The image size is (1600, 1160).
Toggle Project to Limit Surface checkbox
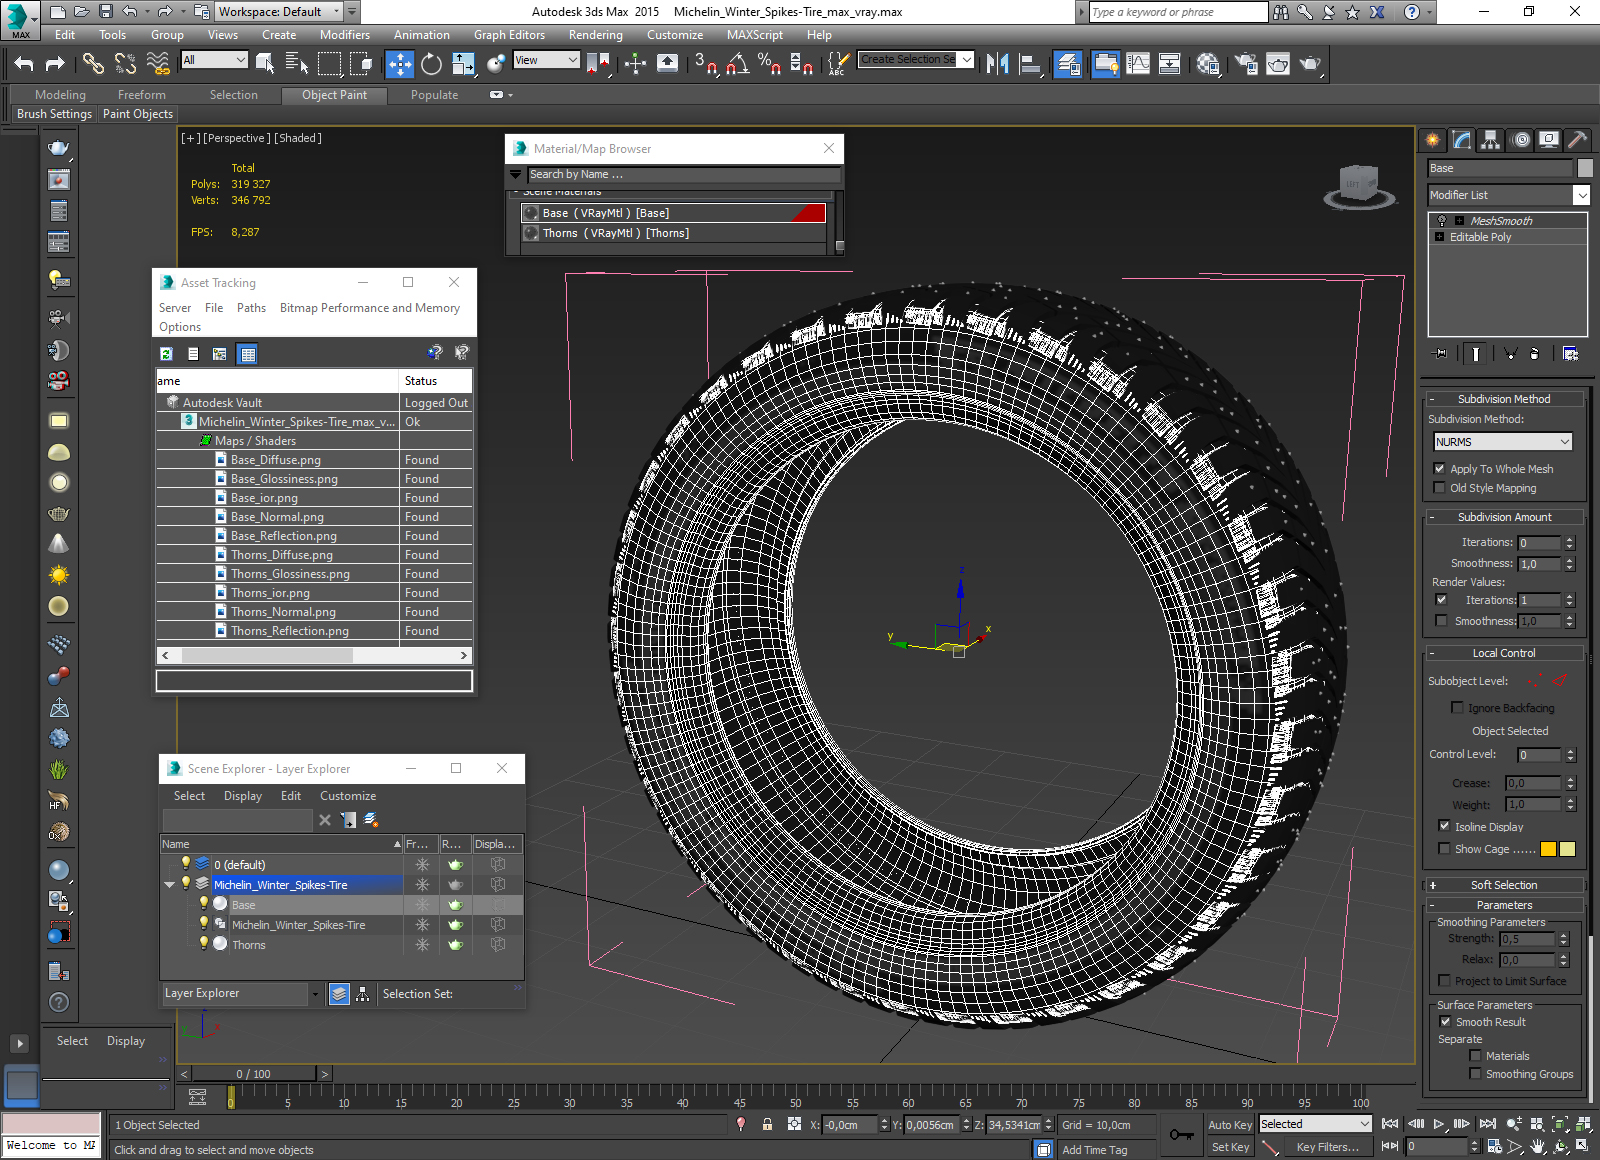tap(1444, 981)
